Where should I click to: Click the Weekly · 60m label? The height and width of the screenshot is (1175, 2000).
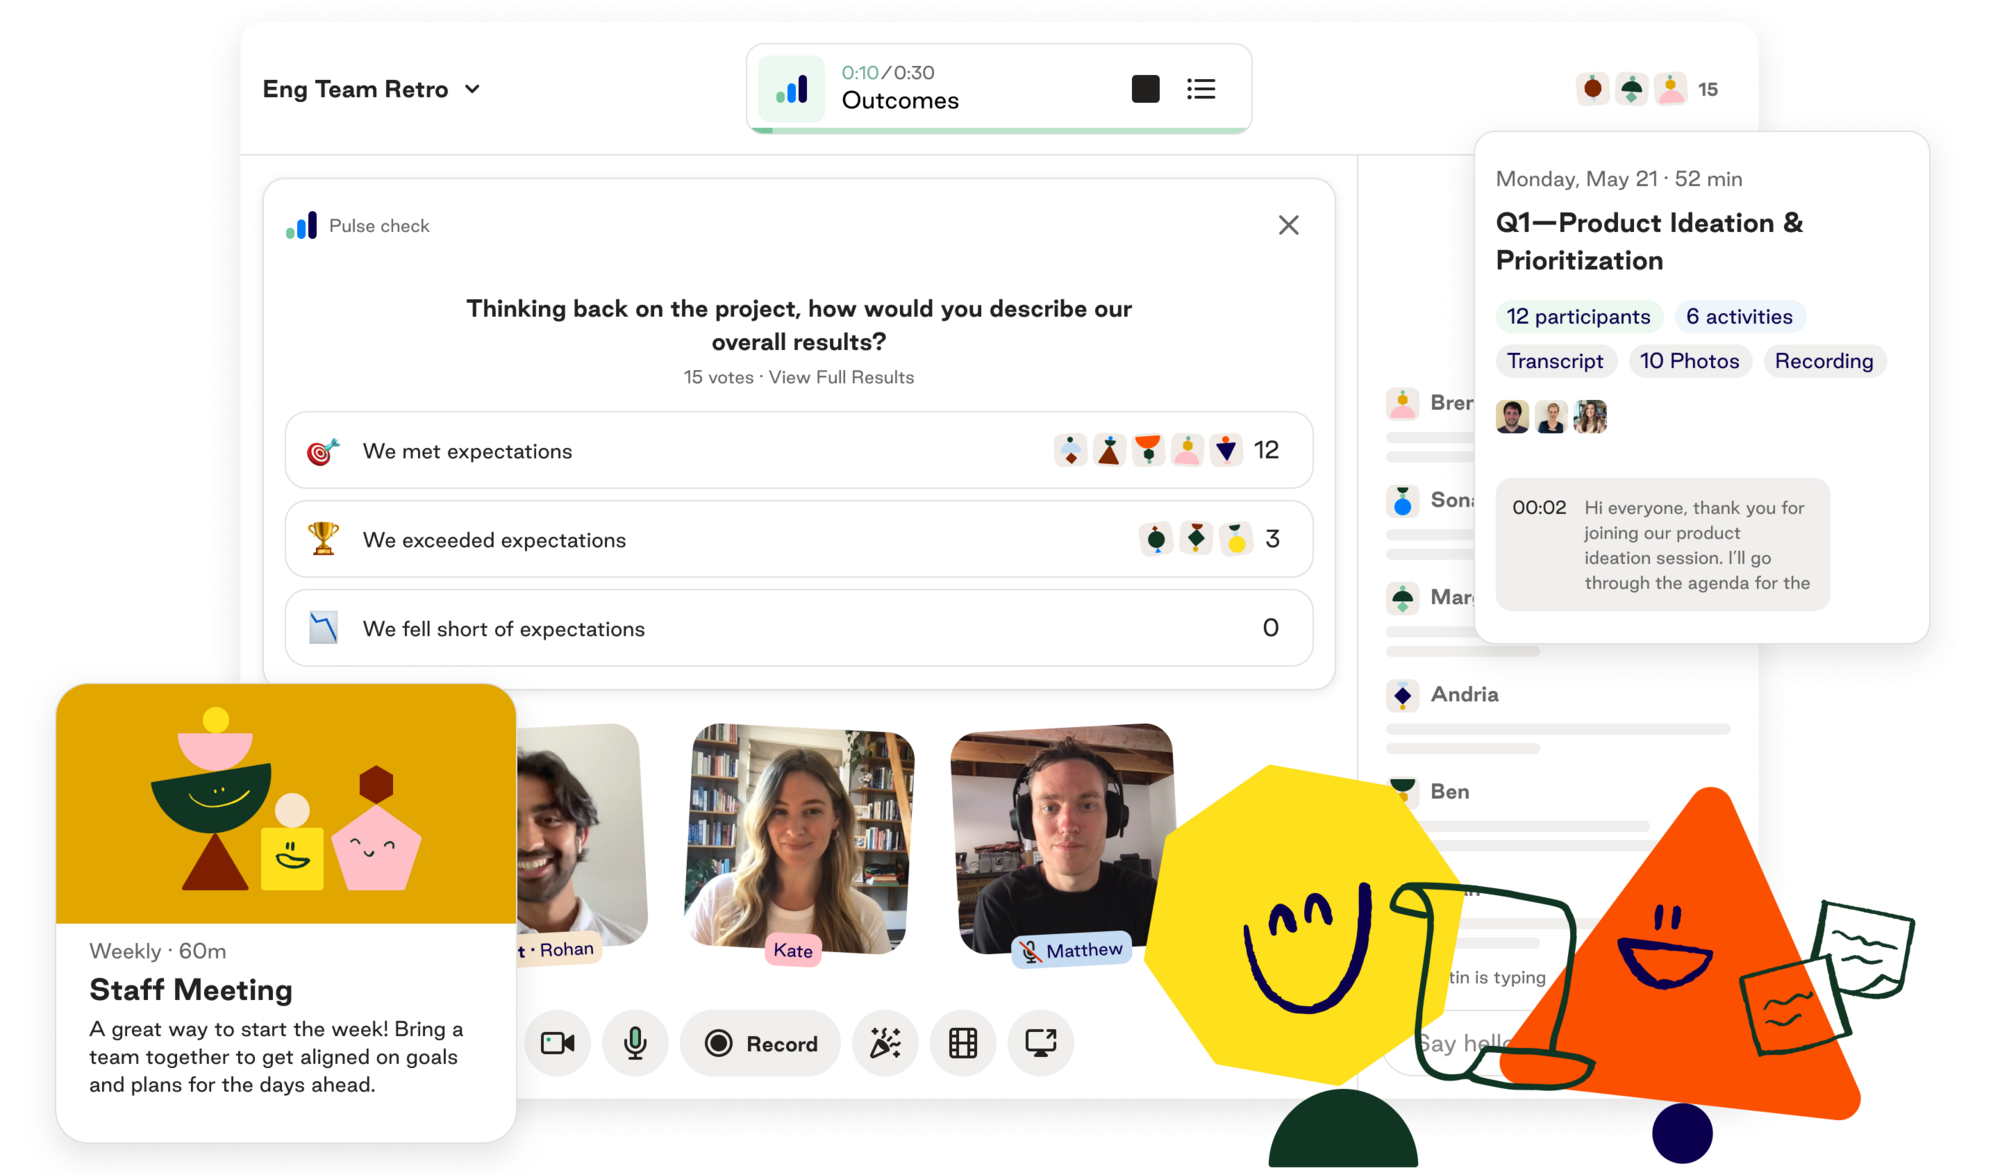[158, 951]
